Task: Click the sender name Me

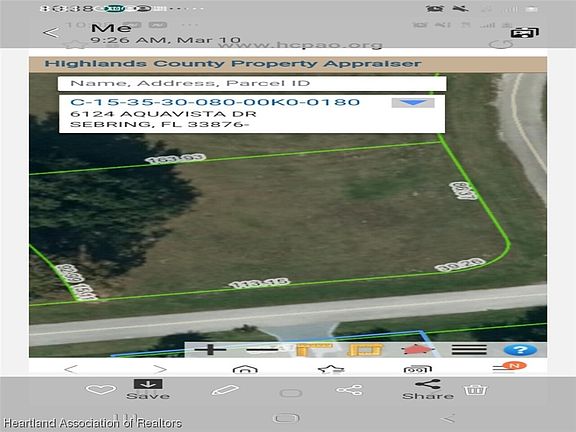Action: tap(111, 28)
